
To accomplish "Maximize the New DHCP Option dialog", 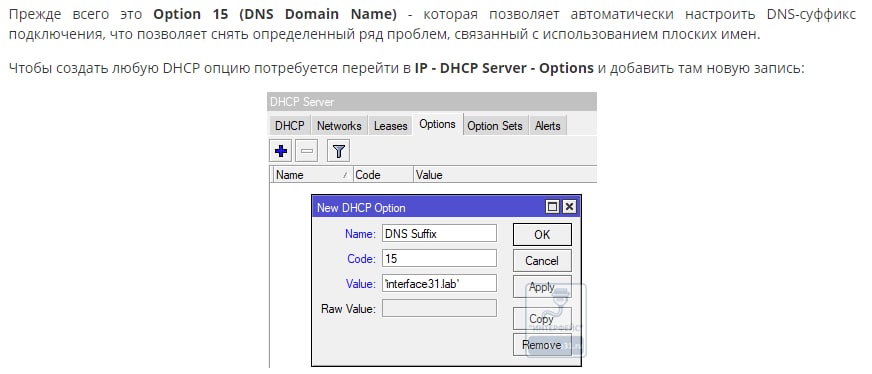I will coord(552,207).
